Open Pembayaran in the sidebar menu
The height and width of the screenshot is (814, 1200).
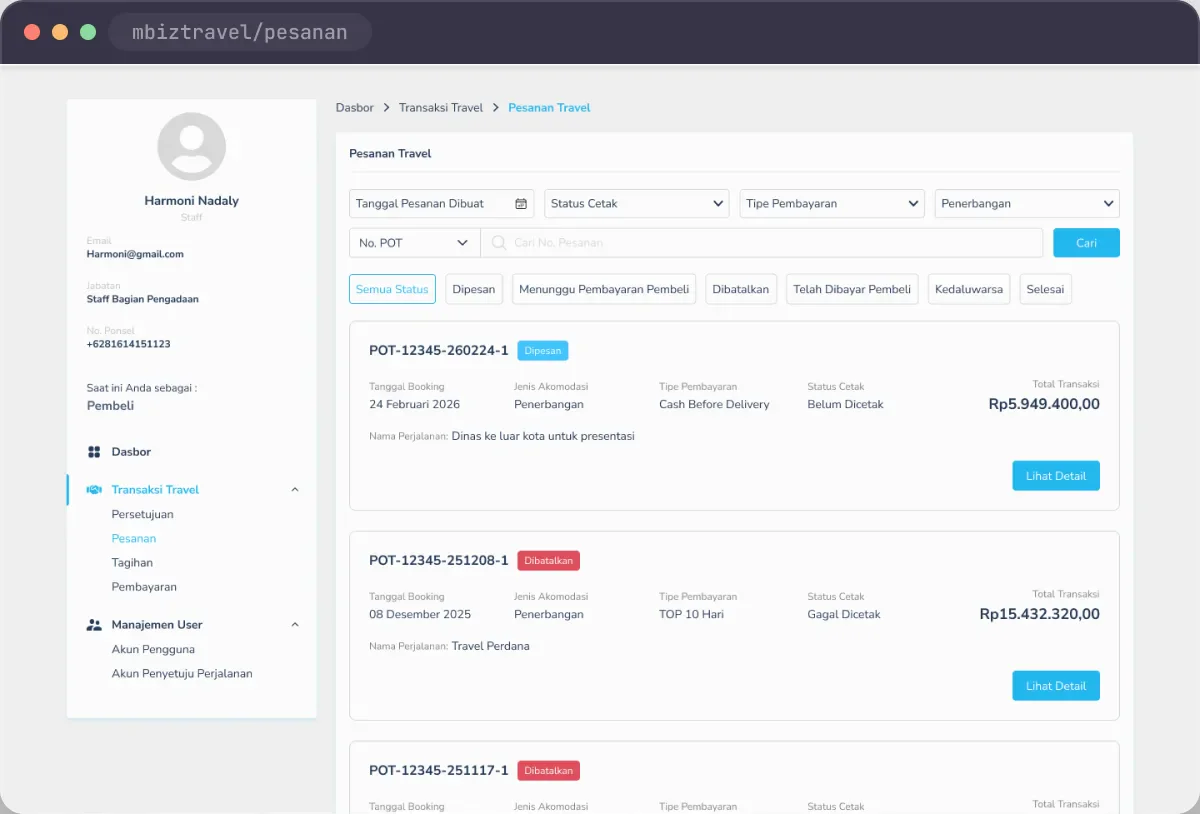point(144,587)
